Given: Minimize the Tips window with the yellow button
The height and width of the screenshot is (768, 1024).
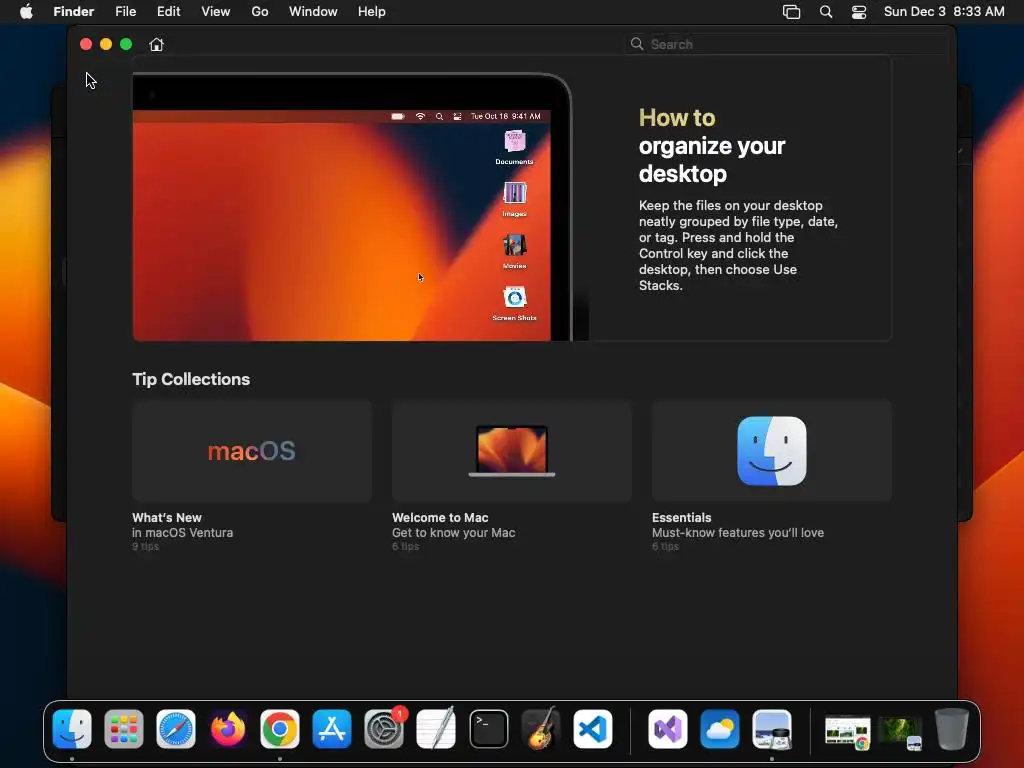Looking at the screenshot, I should click(106, 44).
